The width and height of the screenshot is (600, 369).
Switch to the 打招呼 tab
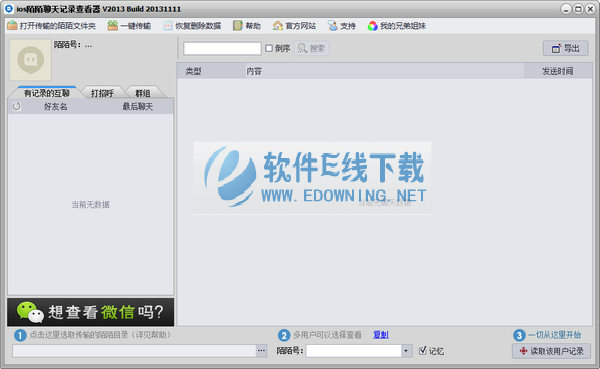[102, 93]
